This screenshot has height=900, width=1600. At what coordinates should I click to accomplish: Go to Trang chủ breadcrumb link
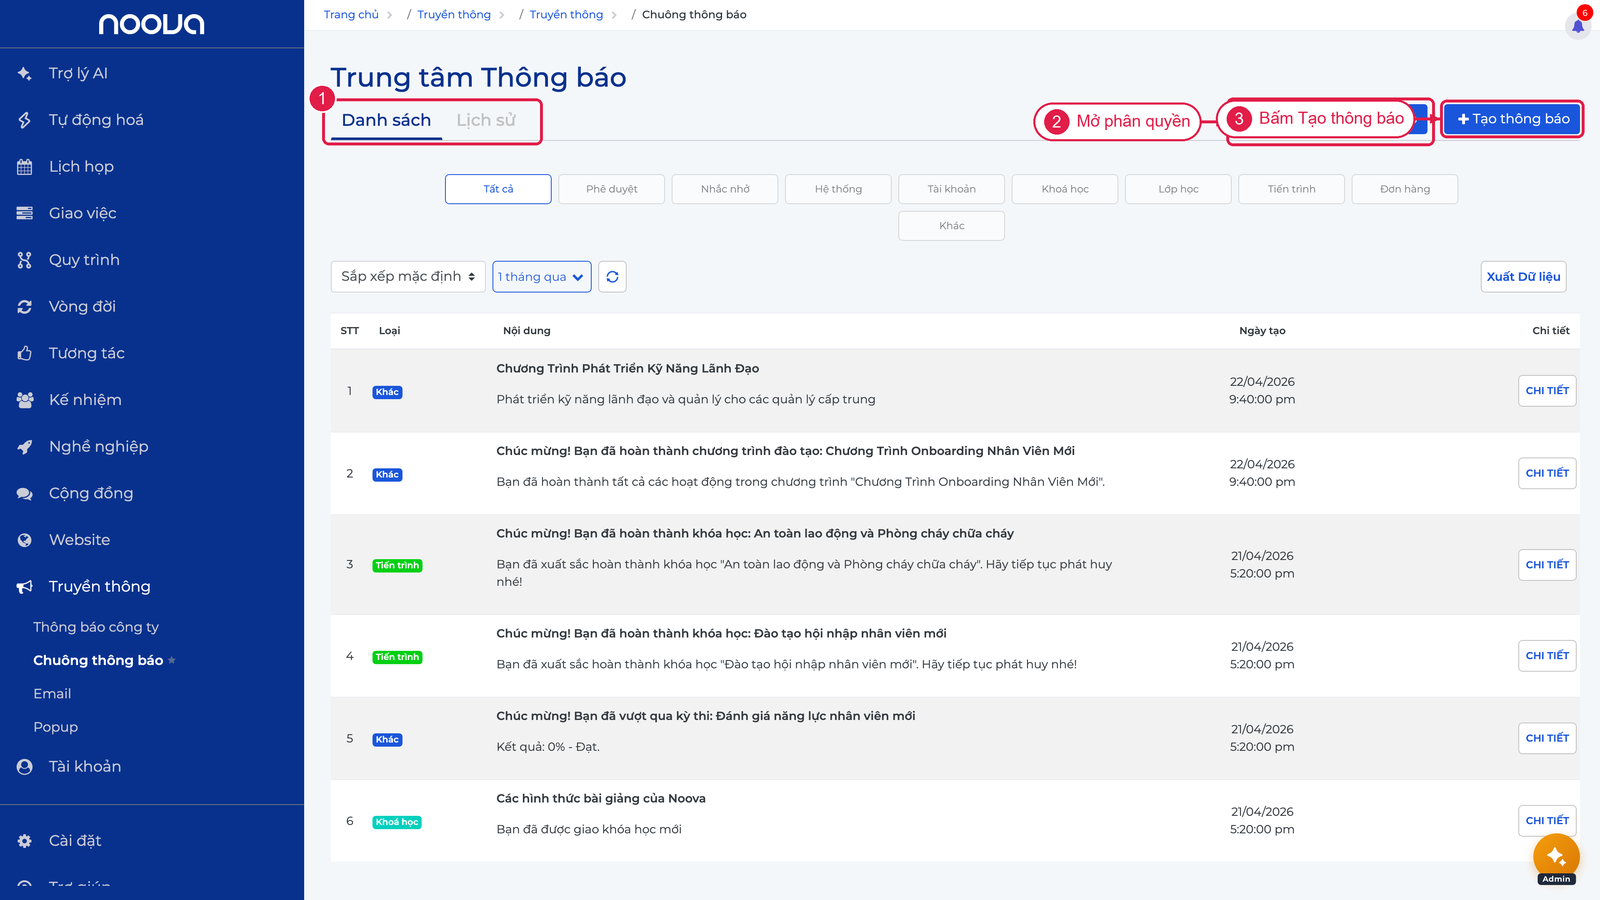coord(351,15)
